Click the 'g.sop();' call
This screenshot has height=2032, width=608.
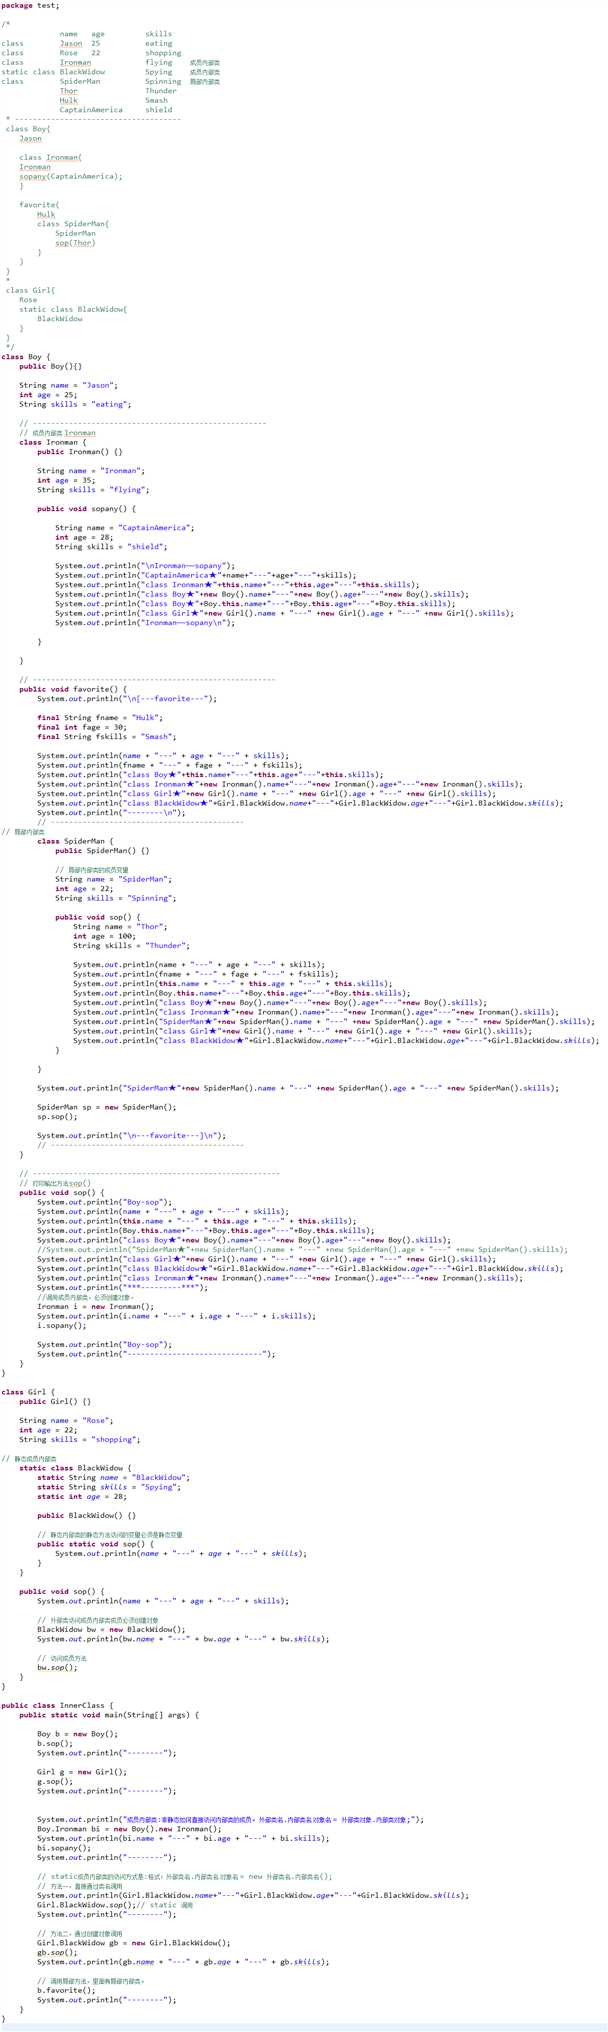[x=55, y=1781]
